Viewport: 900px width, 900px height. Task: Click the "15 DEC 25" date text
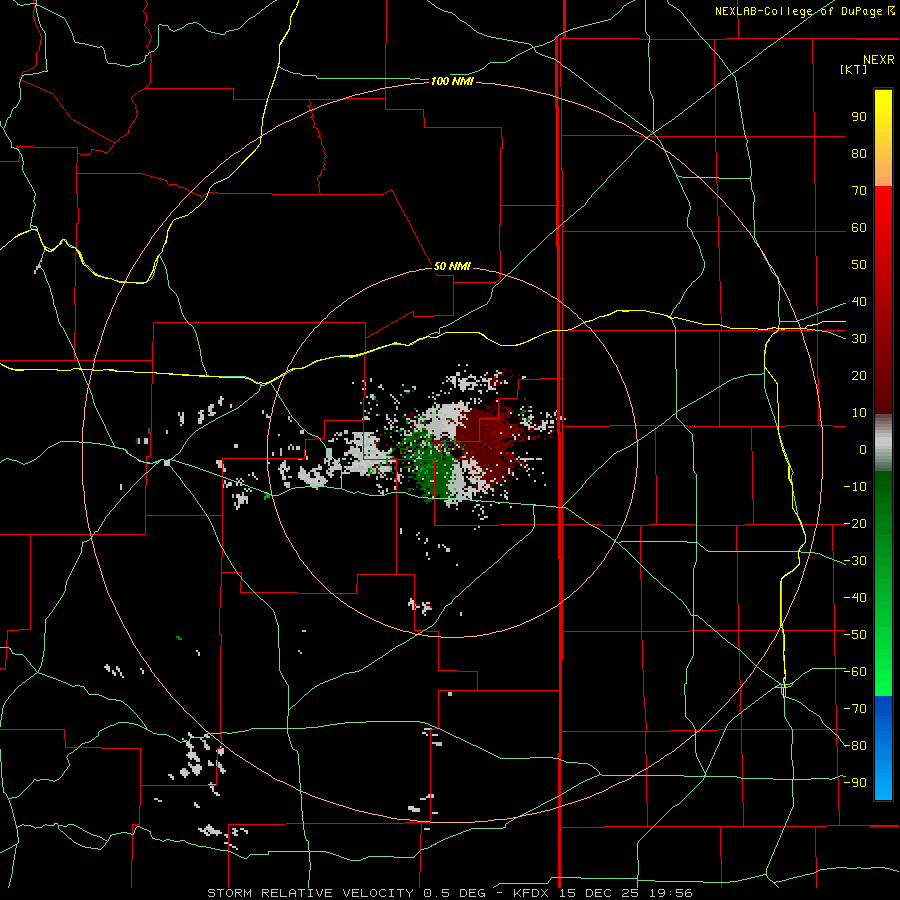[x=601, y=893]
